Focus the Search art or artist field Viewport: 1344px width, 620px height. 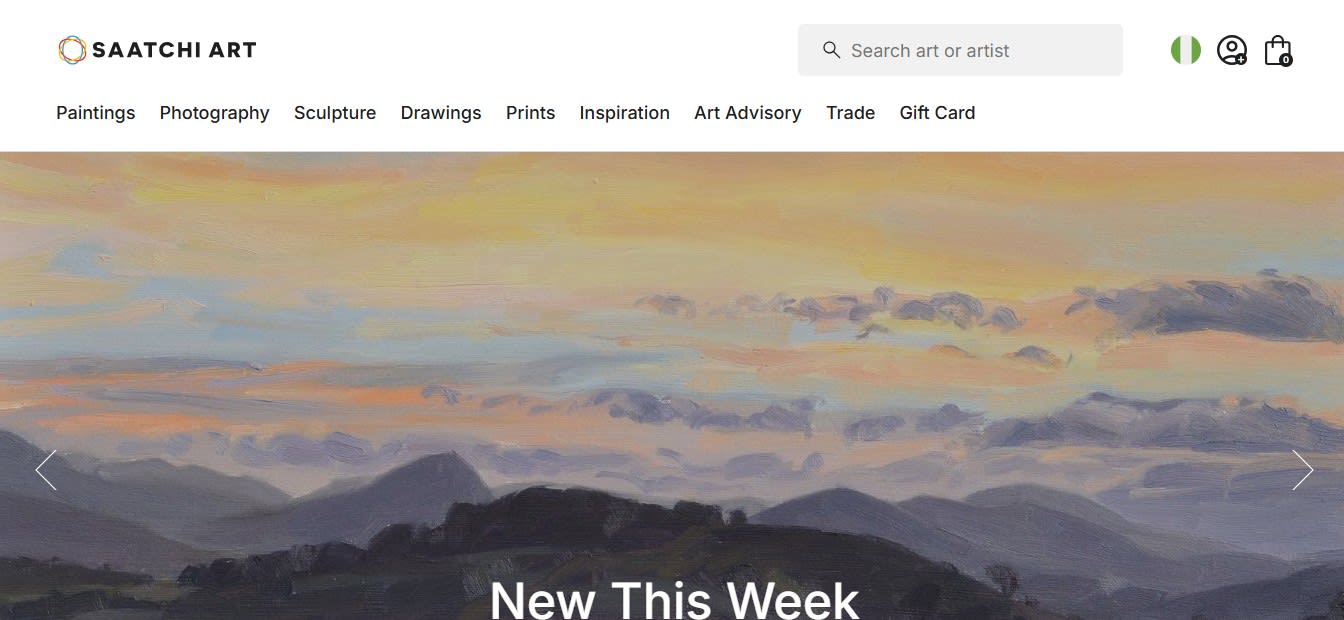pyautogui.click(x=960, y=50)
